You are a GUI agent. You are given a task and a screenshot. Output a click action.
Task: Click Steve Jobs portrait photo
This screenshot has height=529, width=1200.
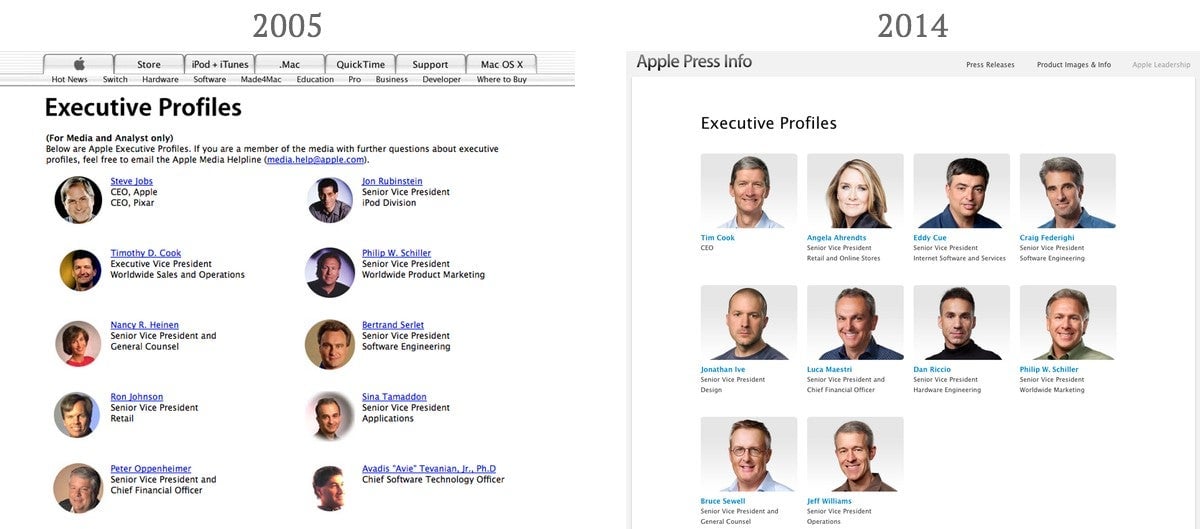pos(78,200)
